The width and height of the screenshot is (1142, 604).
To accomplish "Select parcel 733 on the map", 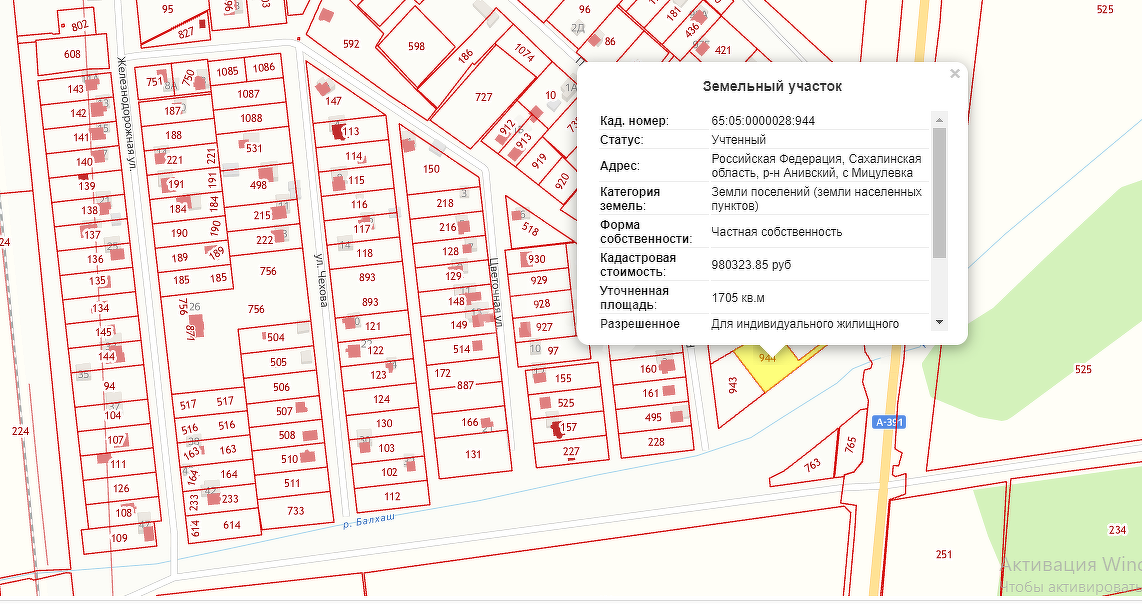I will tap(296, 511).
